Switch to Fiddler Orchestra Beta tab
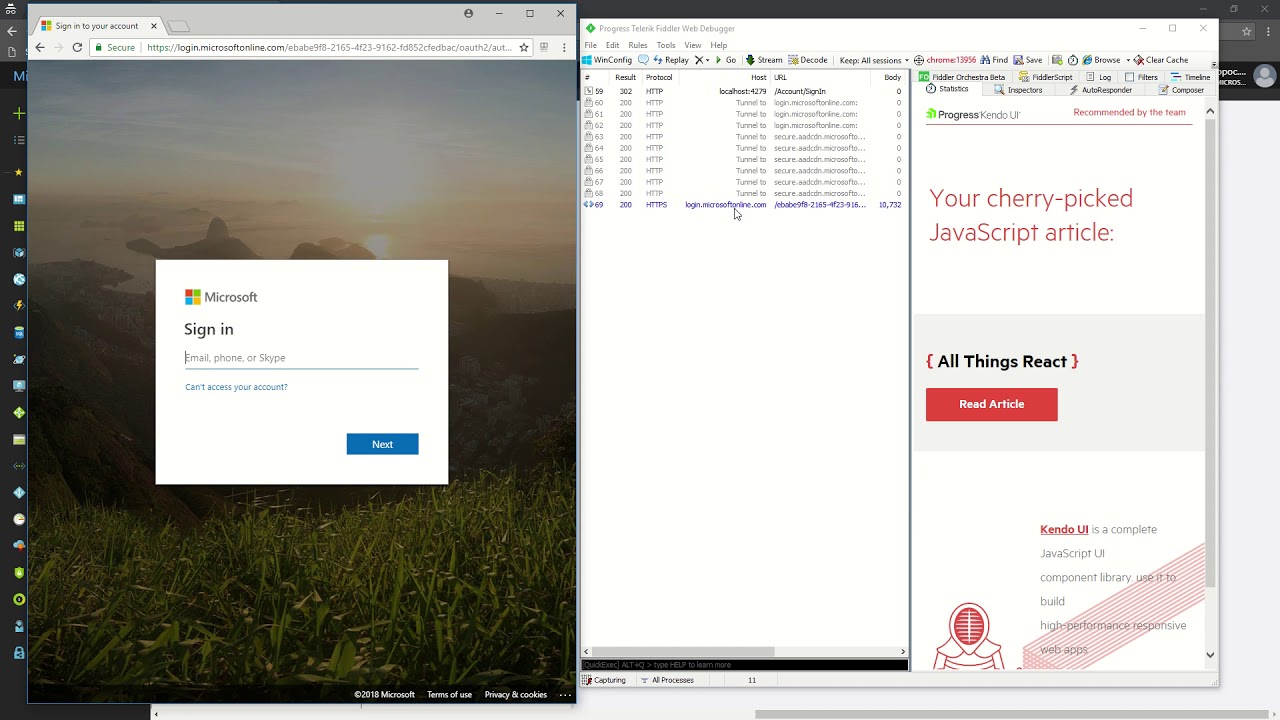Screen dimensions: 1280x720 [x=961, y=77]
